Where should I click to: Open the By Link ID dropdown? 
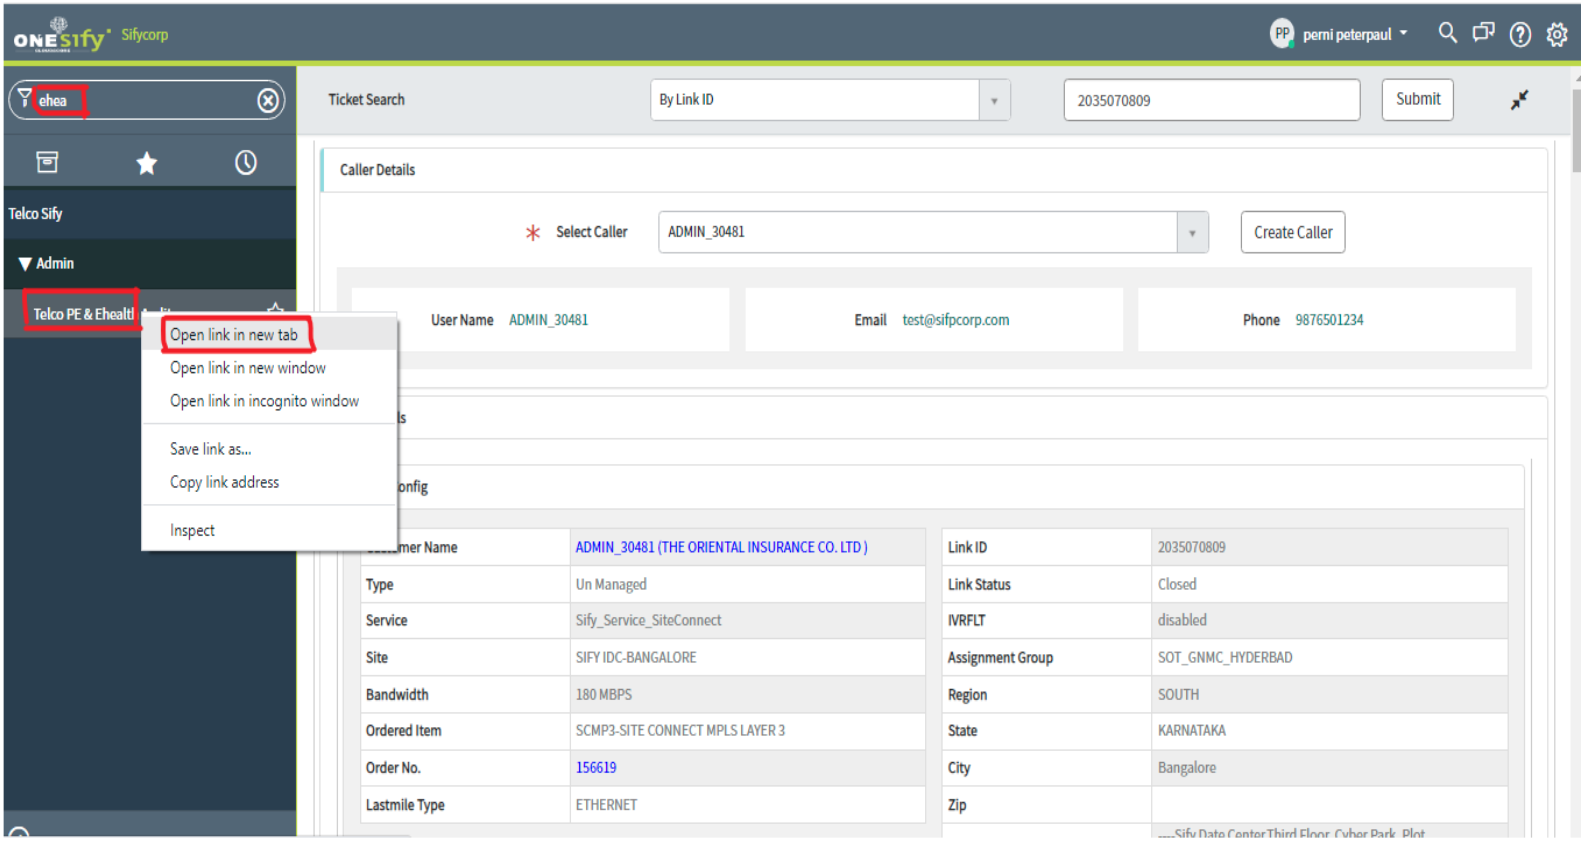pos(830,100)
